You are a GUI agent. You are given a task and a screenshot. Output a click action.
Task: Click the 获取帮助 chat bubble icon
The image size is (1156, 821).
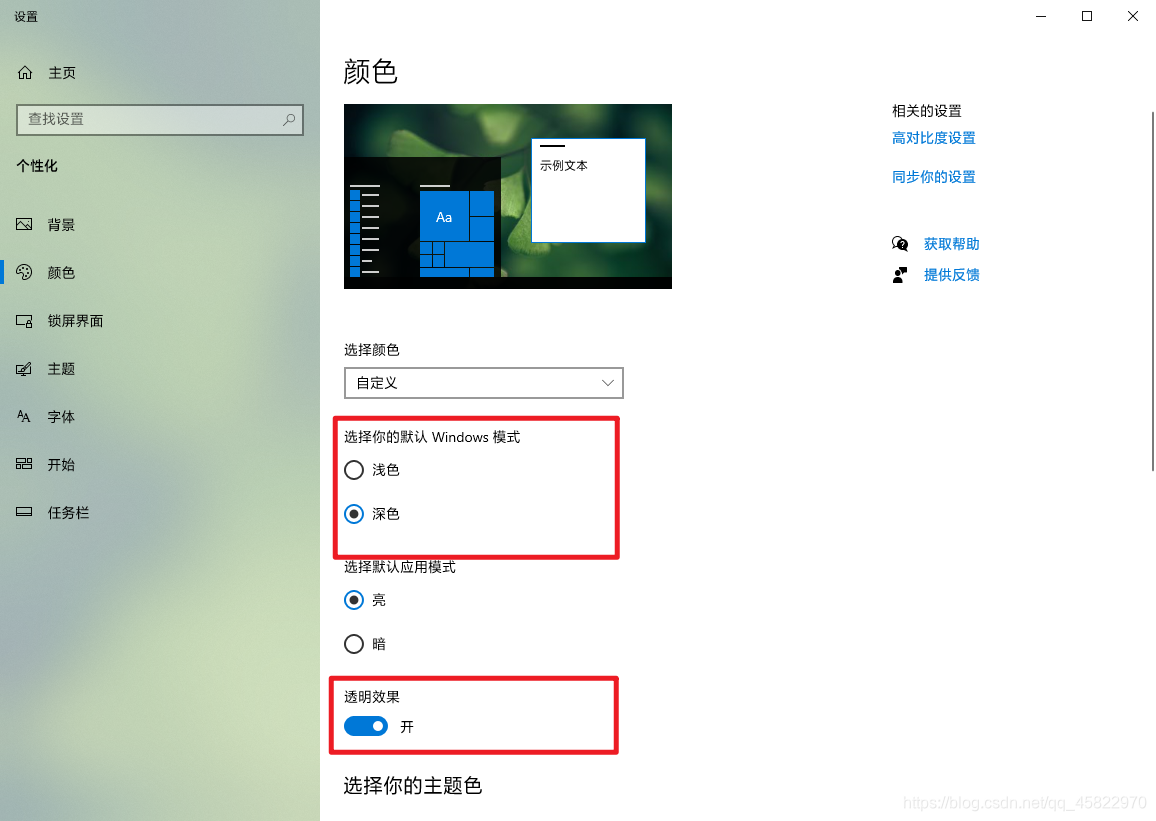pyautogui.click(x=900, y=243)
